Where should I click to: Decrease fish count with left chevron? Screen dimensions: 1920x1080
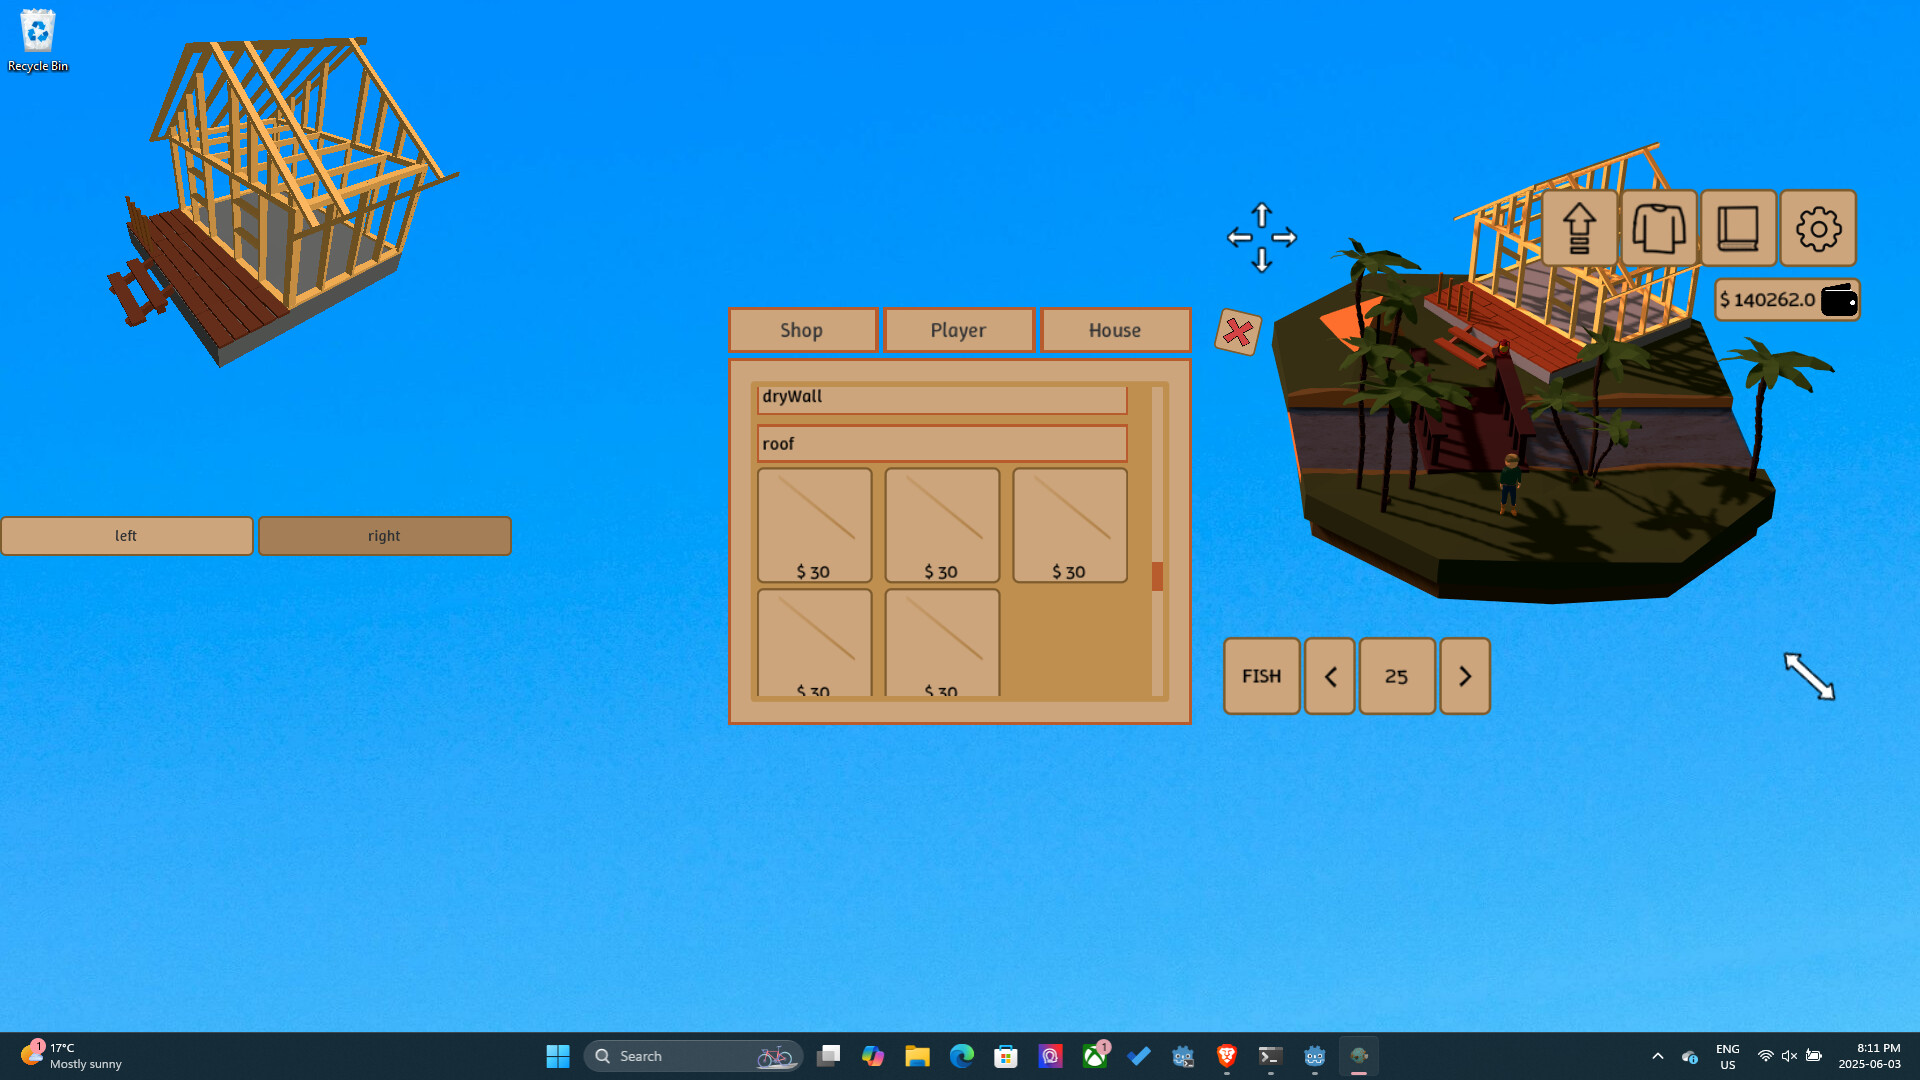1330,677
